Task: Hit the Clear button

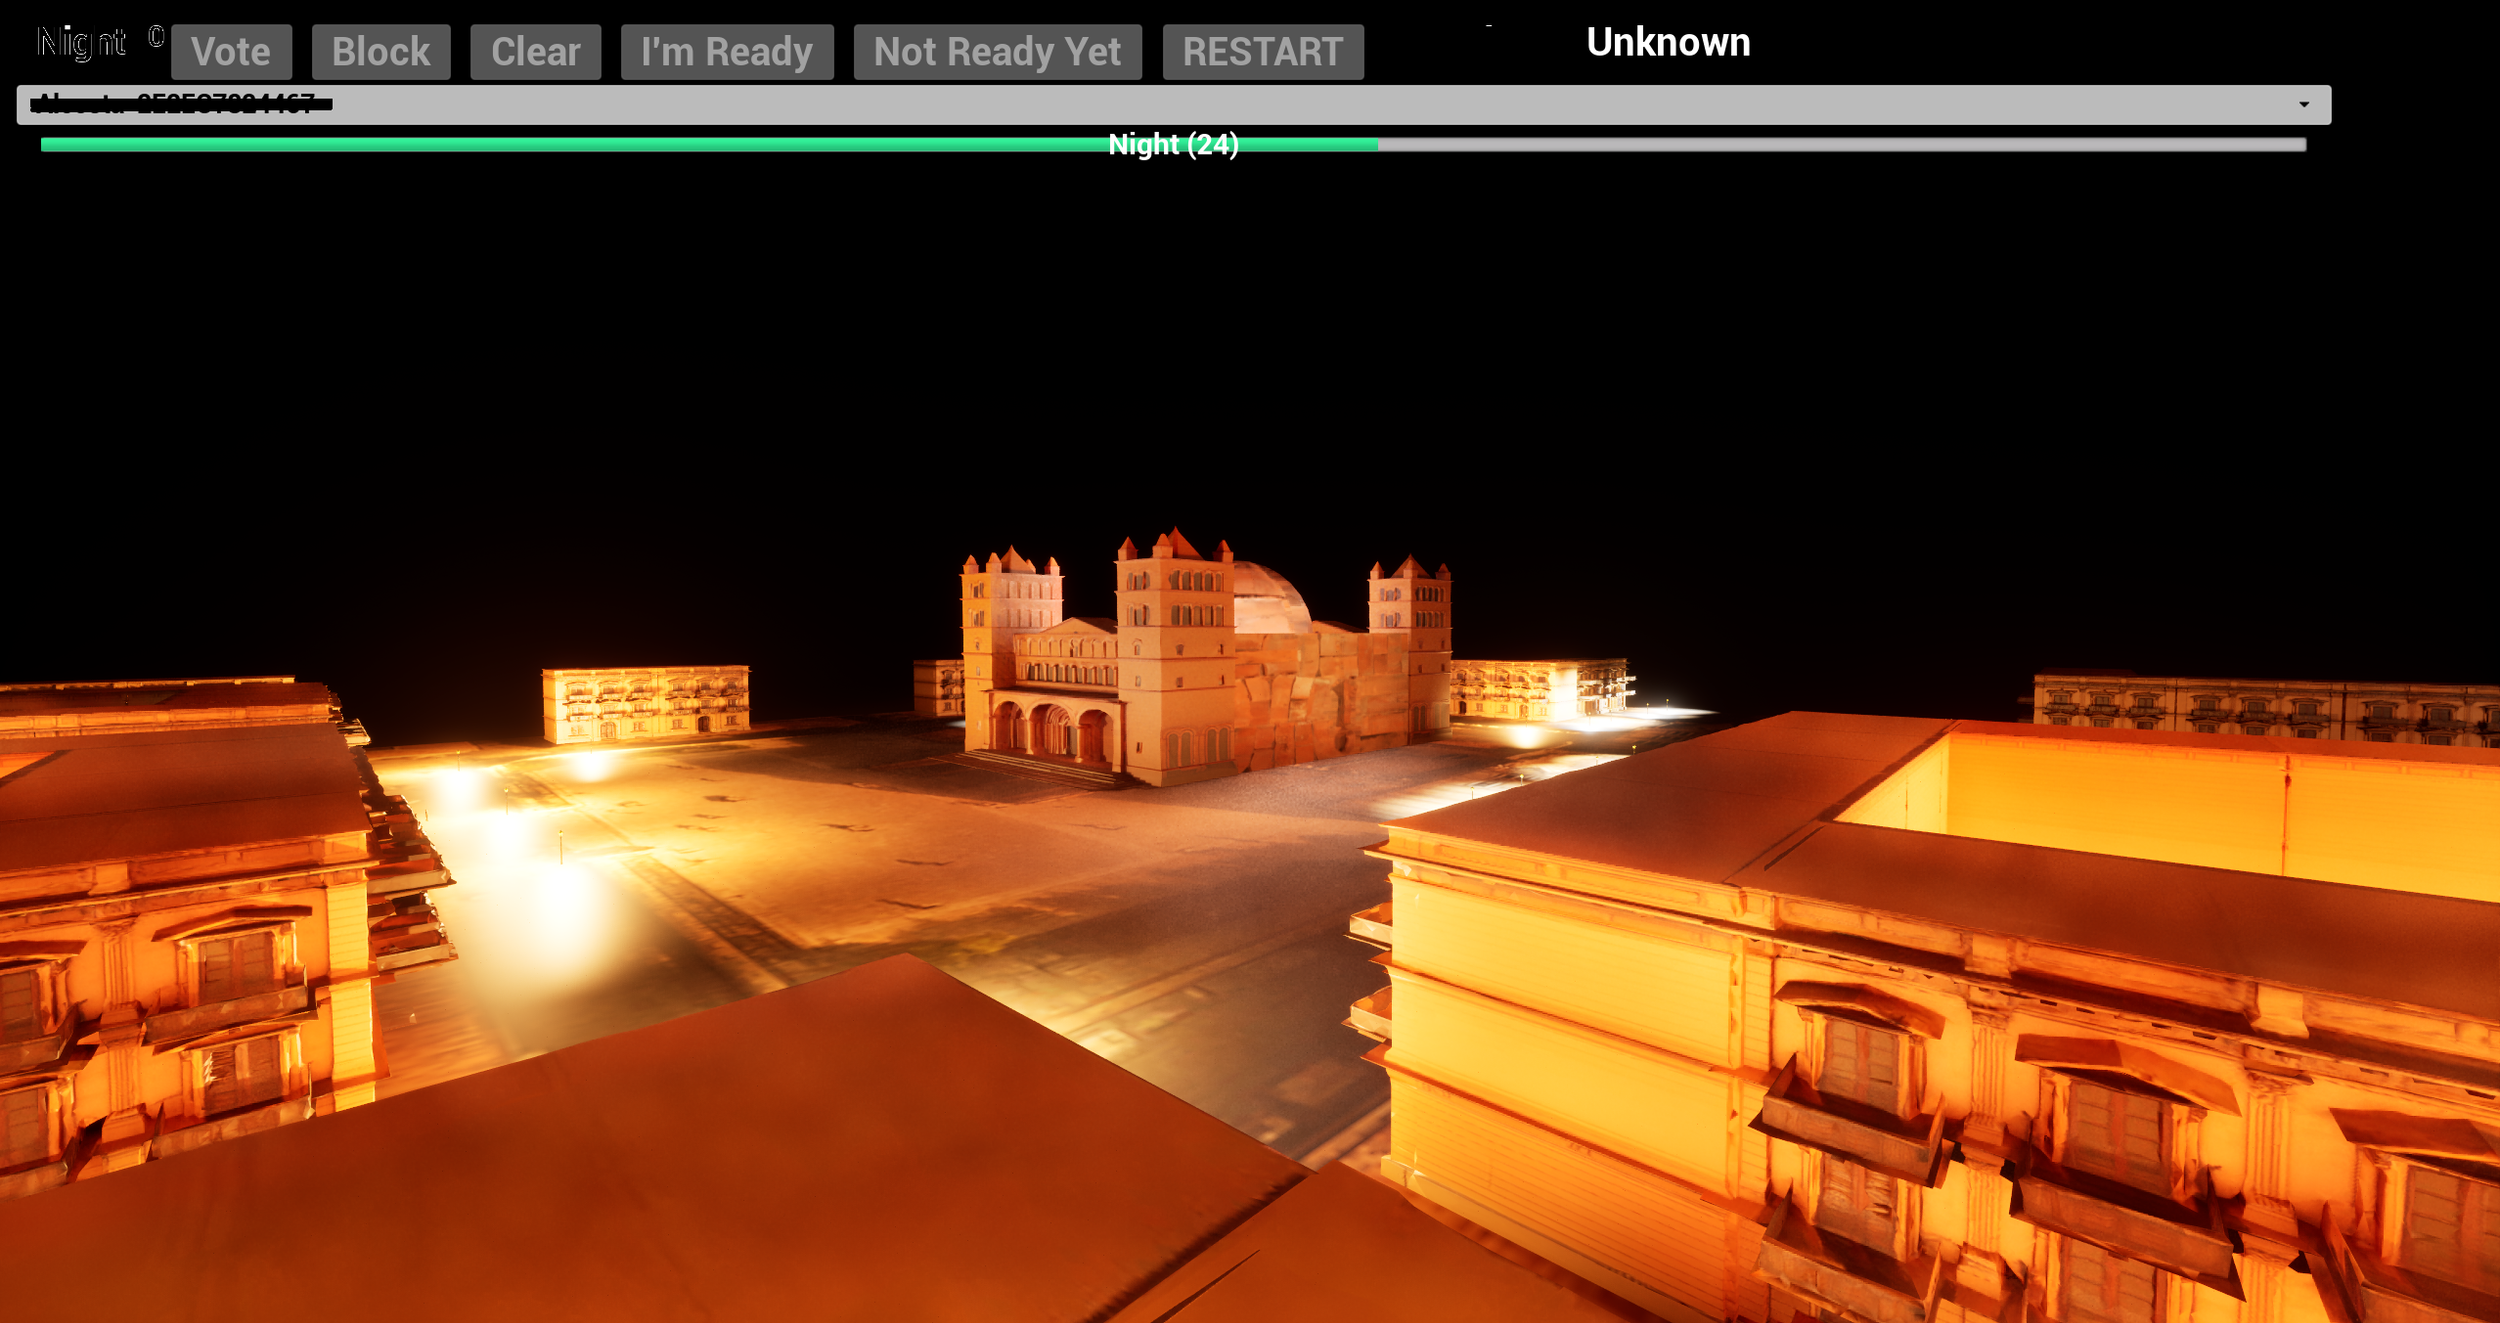Action: (x=535, y=52)
